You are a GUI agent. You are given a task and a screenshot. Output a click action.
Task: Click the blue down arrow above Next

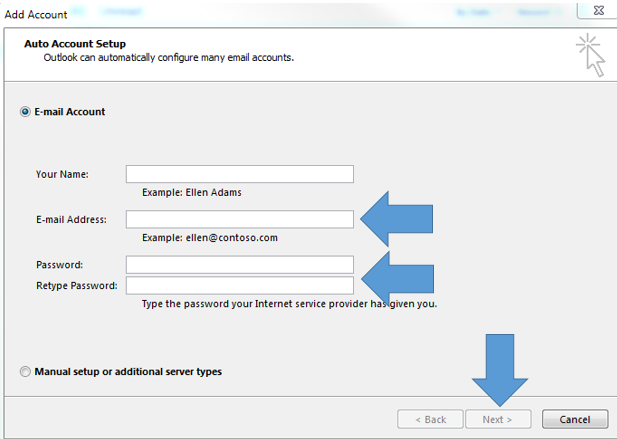(x=500, y=370)
